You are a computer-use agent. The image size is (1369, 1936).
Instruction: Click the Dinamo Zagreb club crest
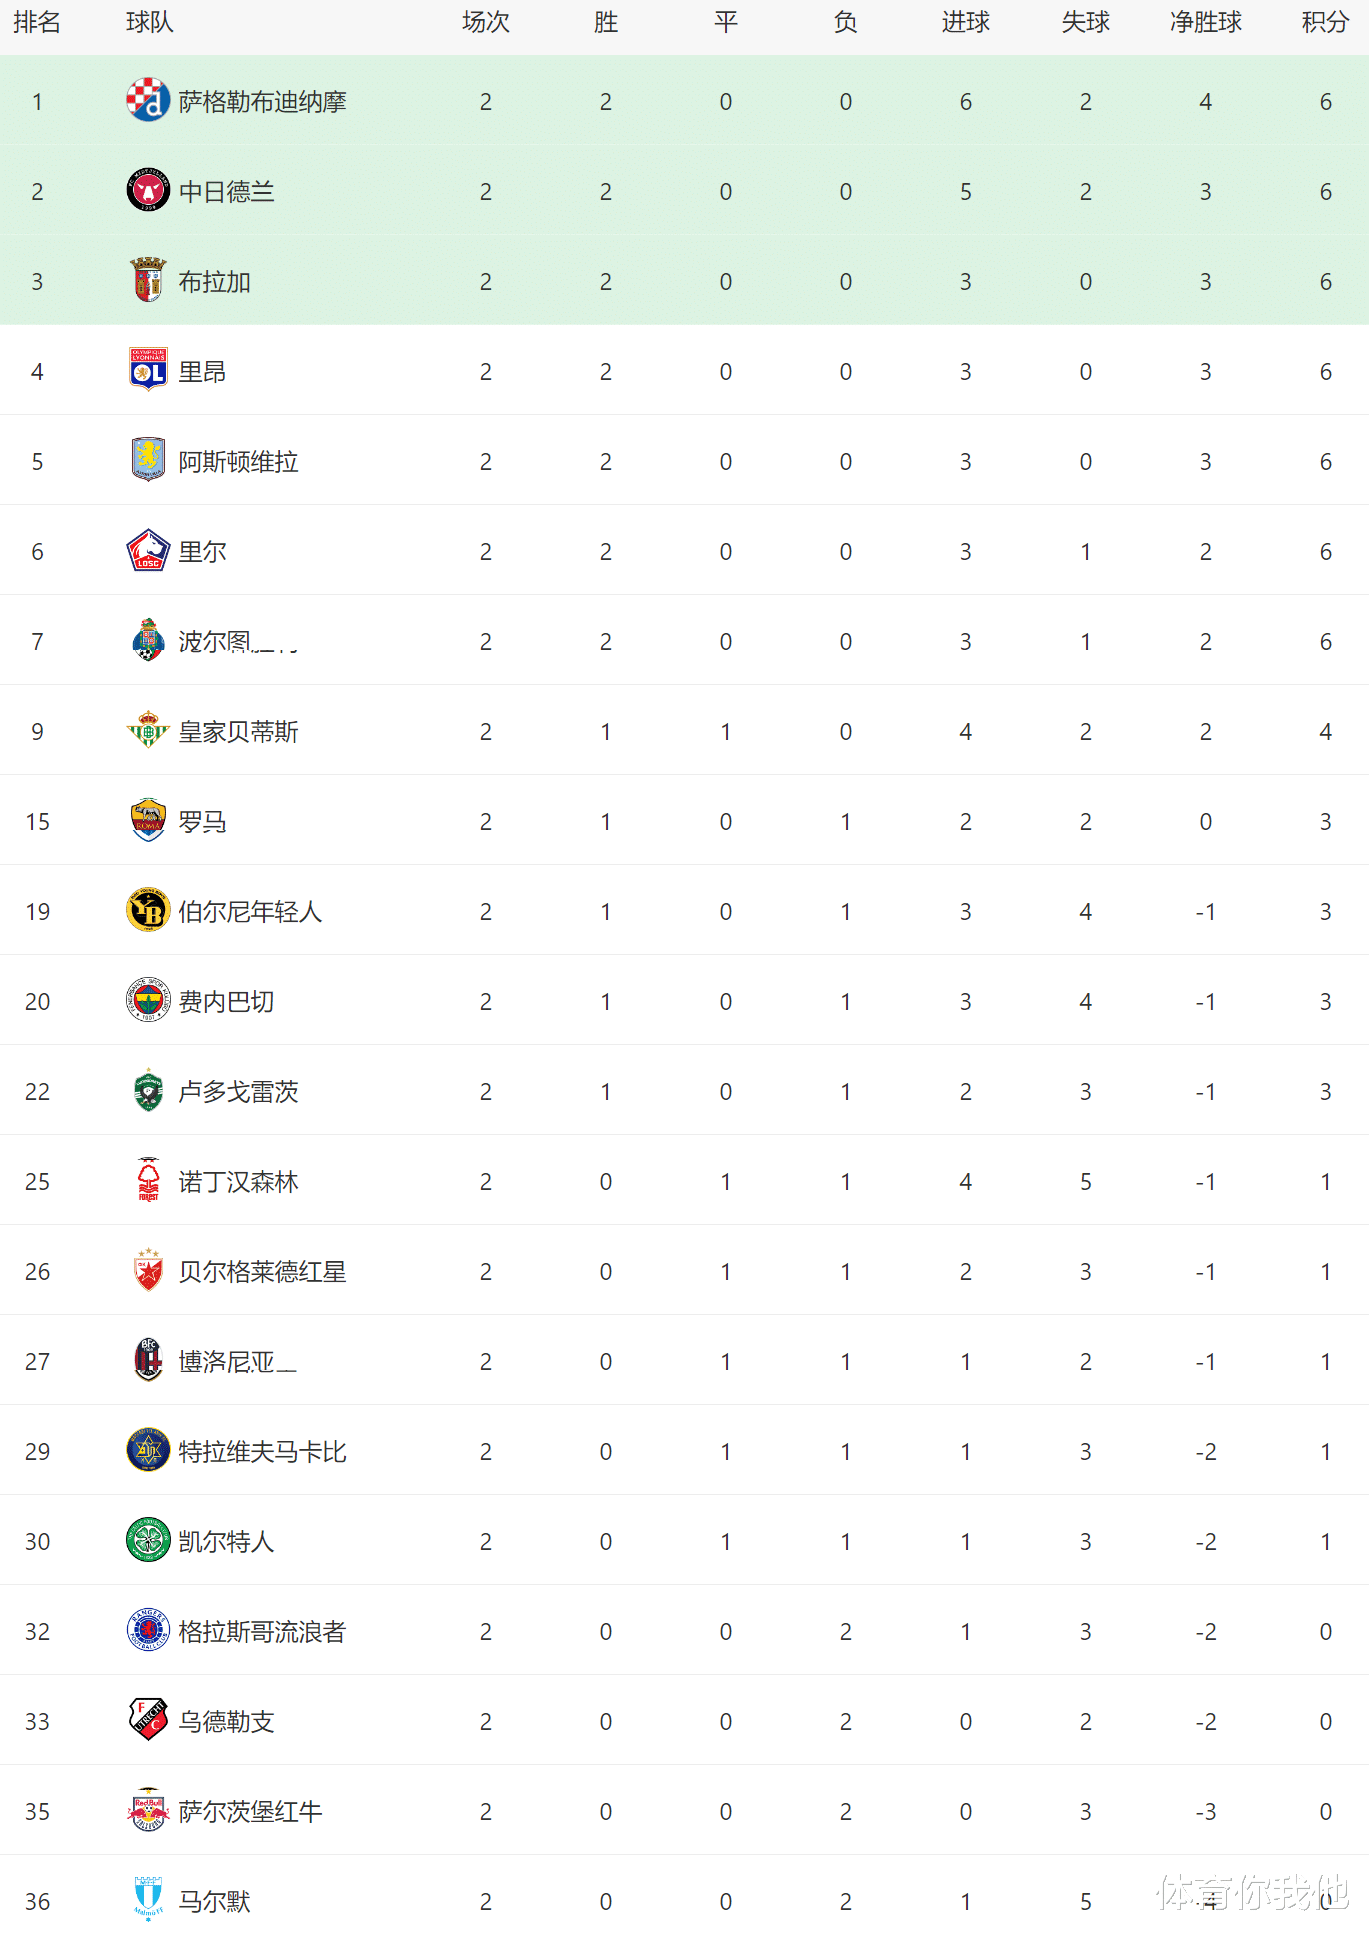click(148, 101)
